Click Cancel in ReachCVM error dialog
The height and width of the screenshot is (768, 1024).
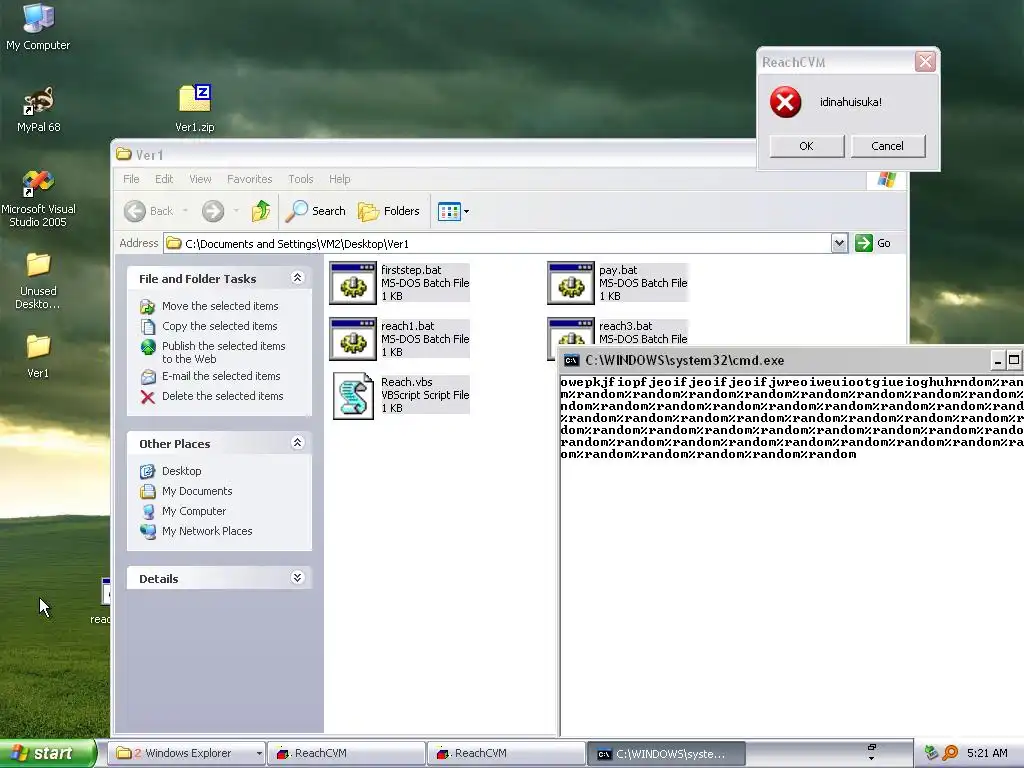coord(888,146)
